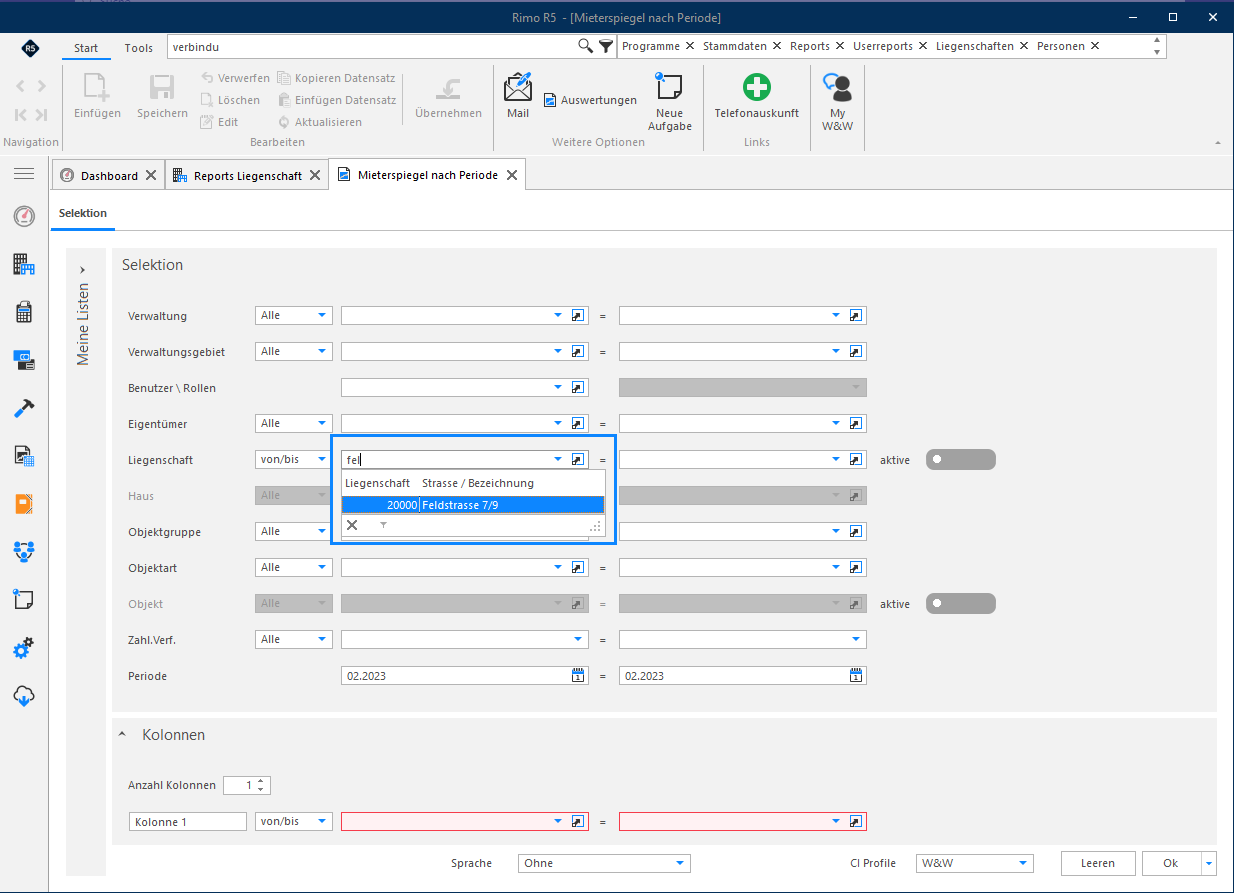Open lookup button for Verwaltung from-field

coord(578,316)
